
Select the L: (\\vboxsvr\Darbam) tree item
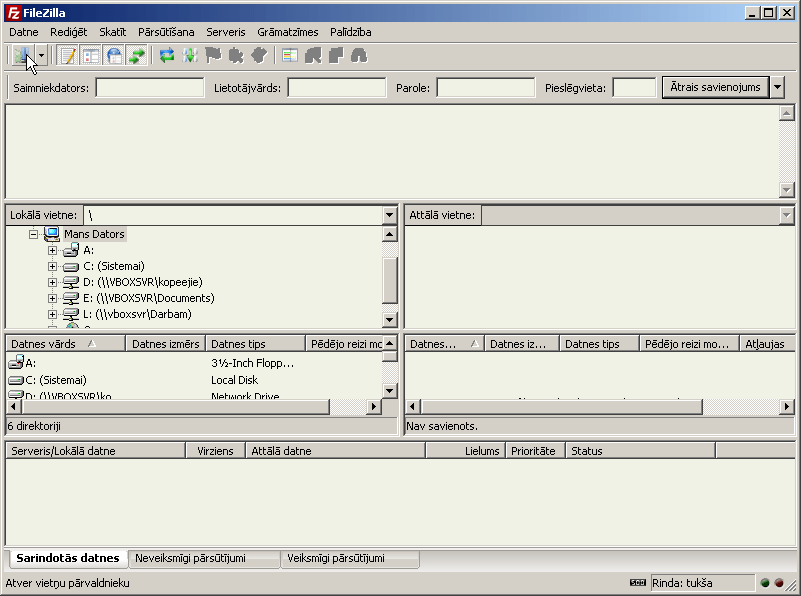click(137, 314)
